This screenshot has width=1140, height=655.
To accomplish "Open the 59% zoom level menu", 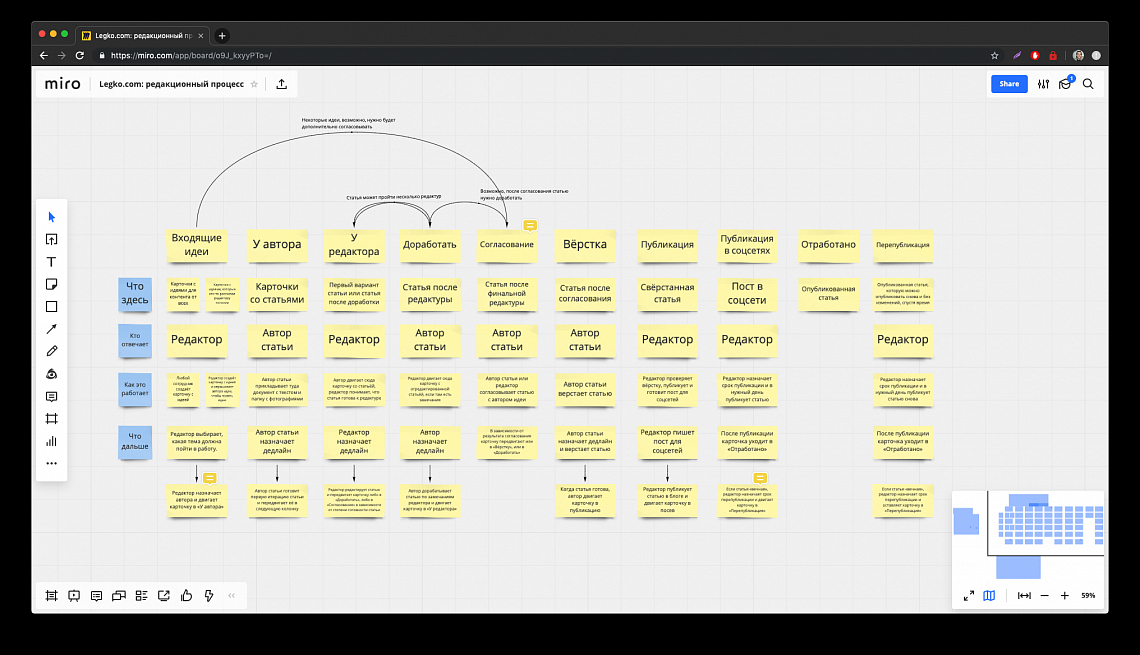I will [1089, 596].
